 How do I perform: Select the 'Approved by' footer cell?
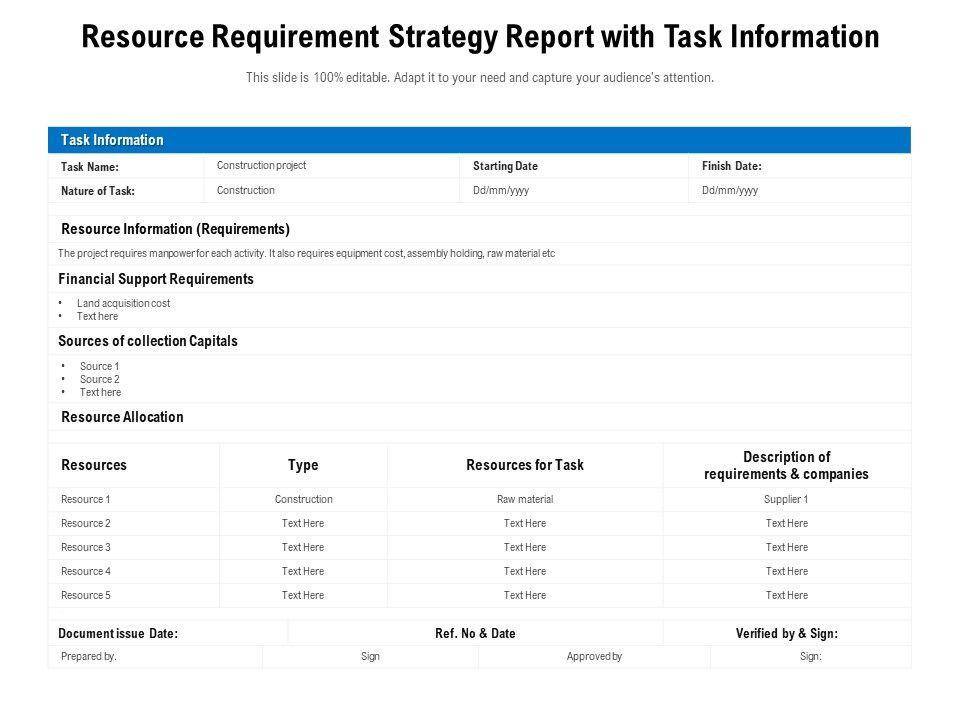tap(594, 657)
